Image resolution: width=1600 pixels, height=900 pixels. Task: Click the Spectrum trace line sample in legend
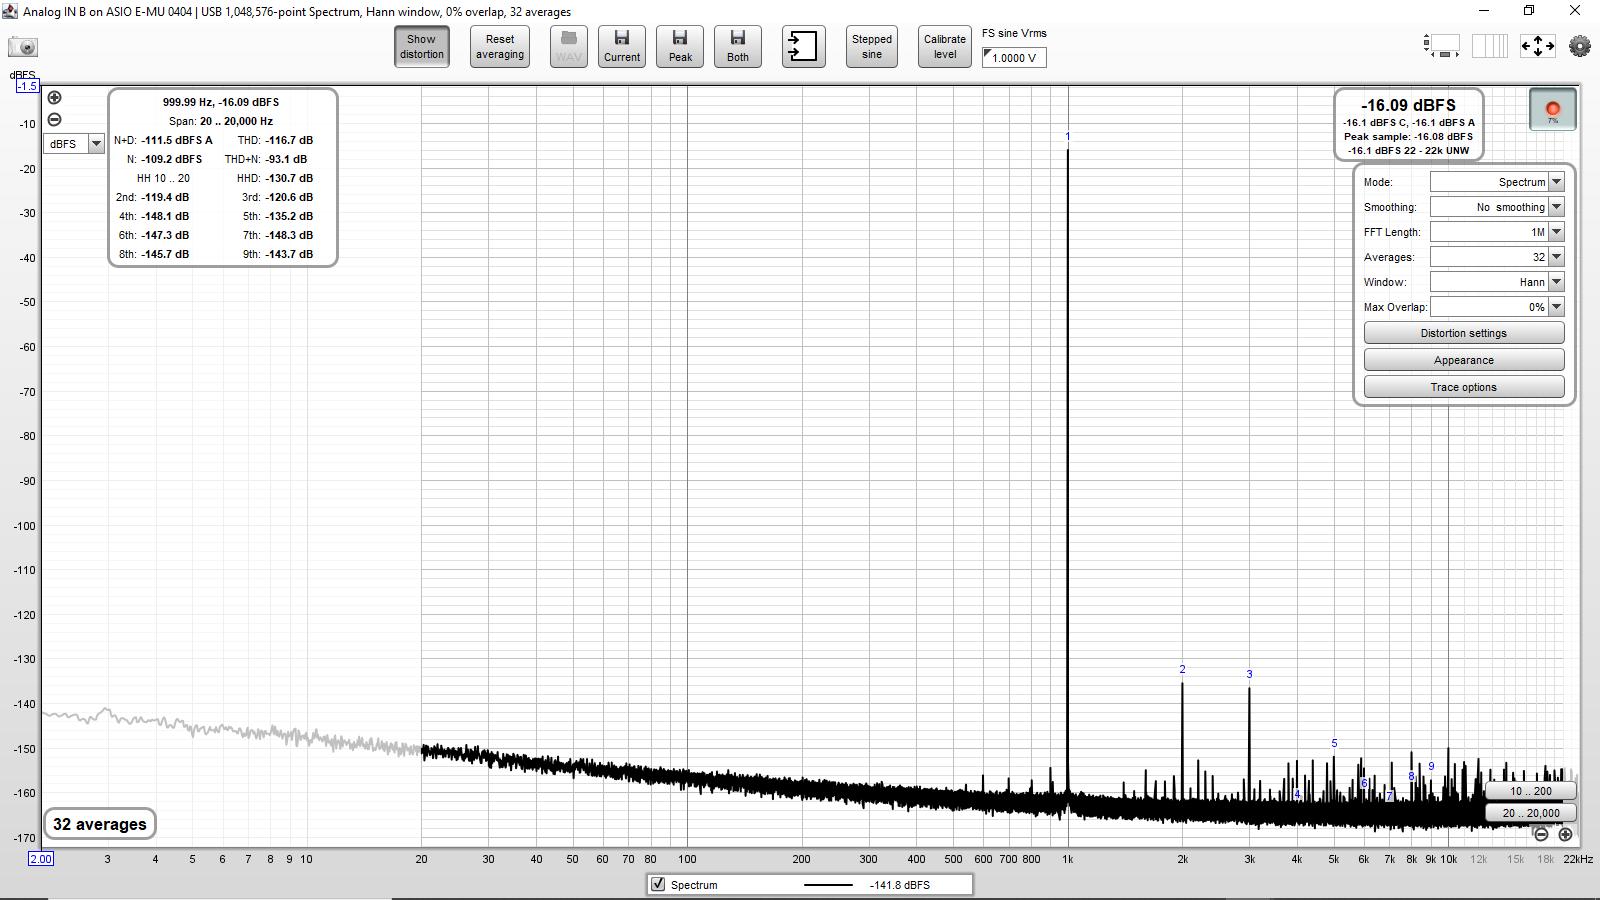(x=828, y=885)
